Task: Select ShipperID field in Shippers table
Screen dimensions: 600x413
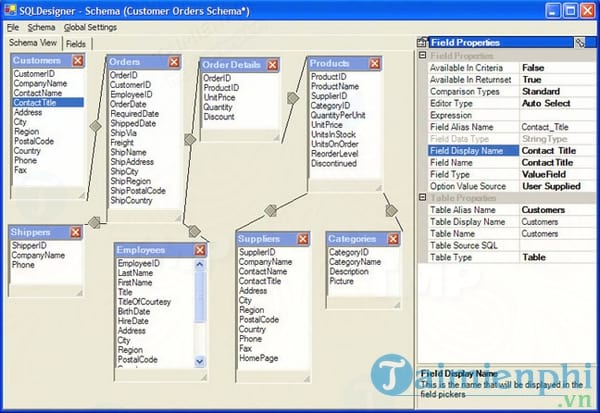Action: pos(29,245)
